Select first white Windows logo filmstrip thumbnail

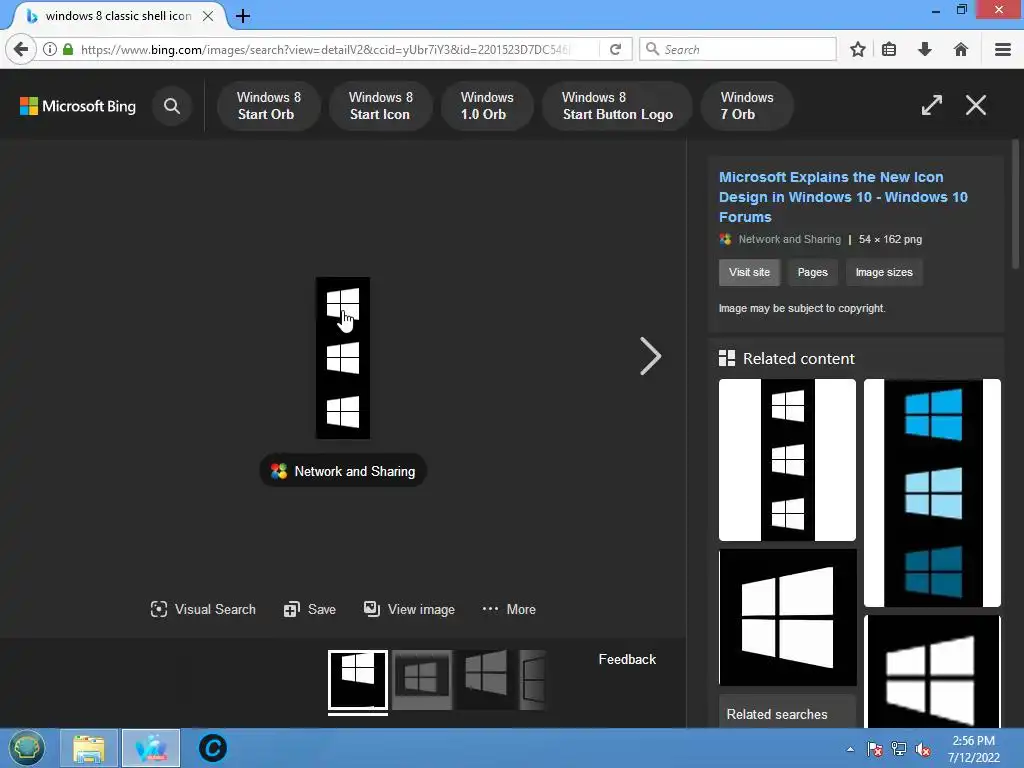point(358,680)
